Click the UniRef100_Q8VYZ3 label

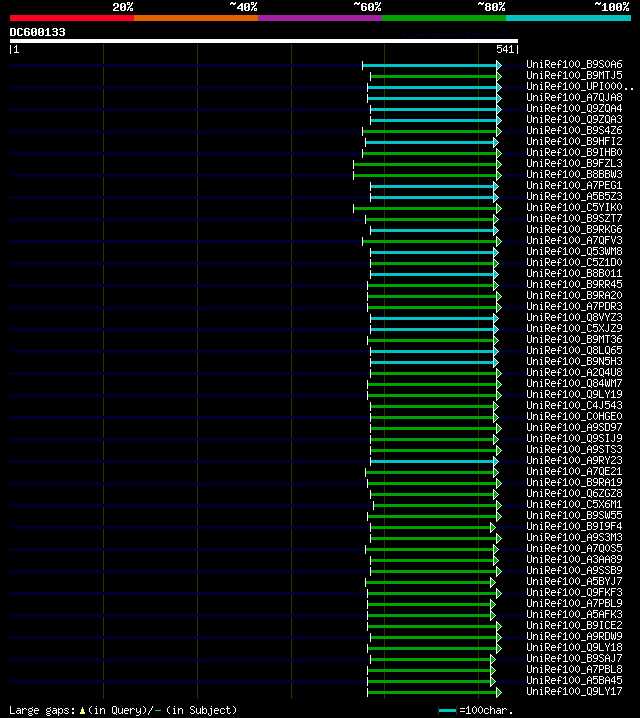pyautogui.click(x=574, y=317)
